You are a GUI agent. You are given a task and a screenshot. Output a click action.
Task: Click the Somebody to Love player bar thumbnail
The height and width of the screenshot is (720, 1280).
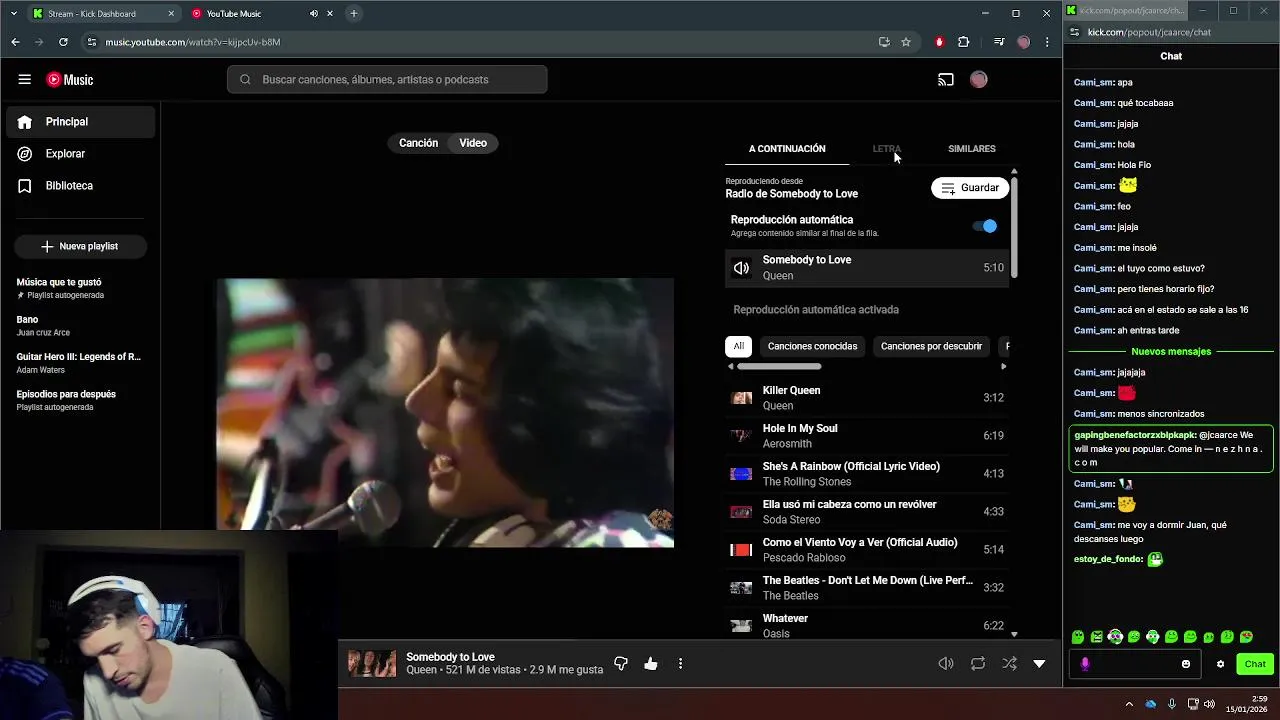372,663
